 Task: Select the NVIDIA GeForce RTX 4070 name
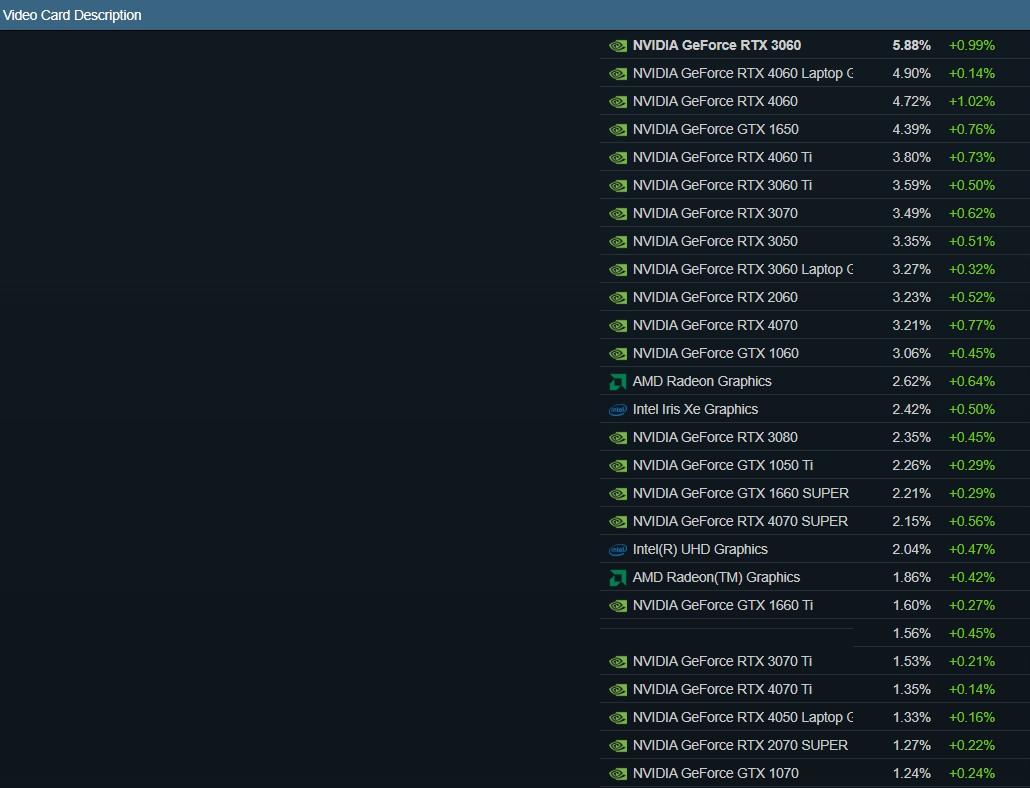coord(715,325)
